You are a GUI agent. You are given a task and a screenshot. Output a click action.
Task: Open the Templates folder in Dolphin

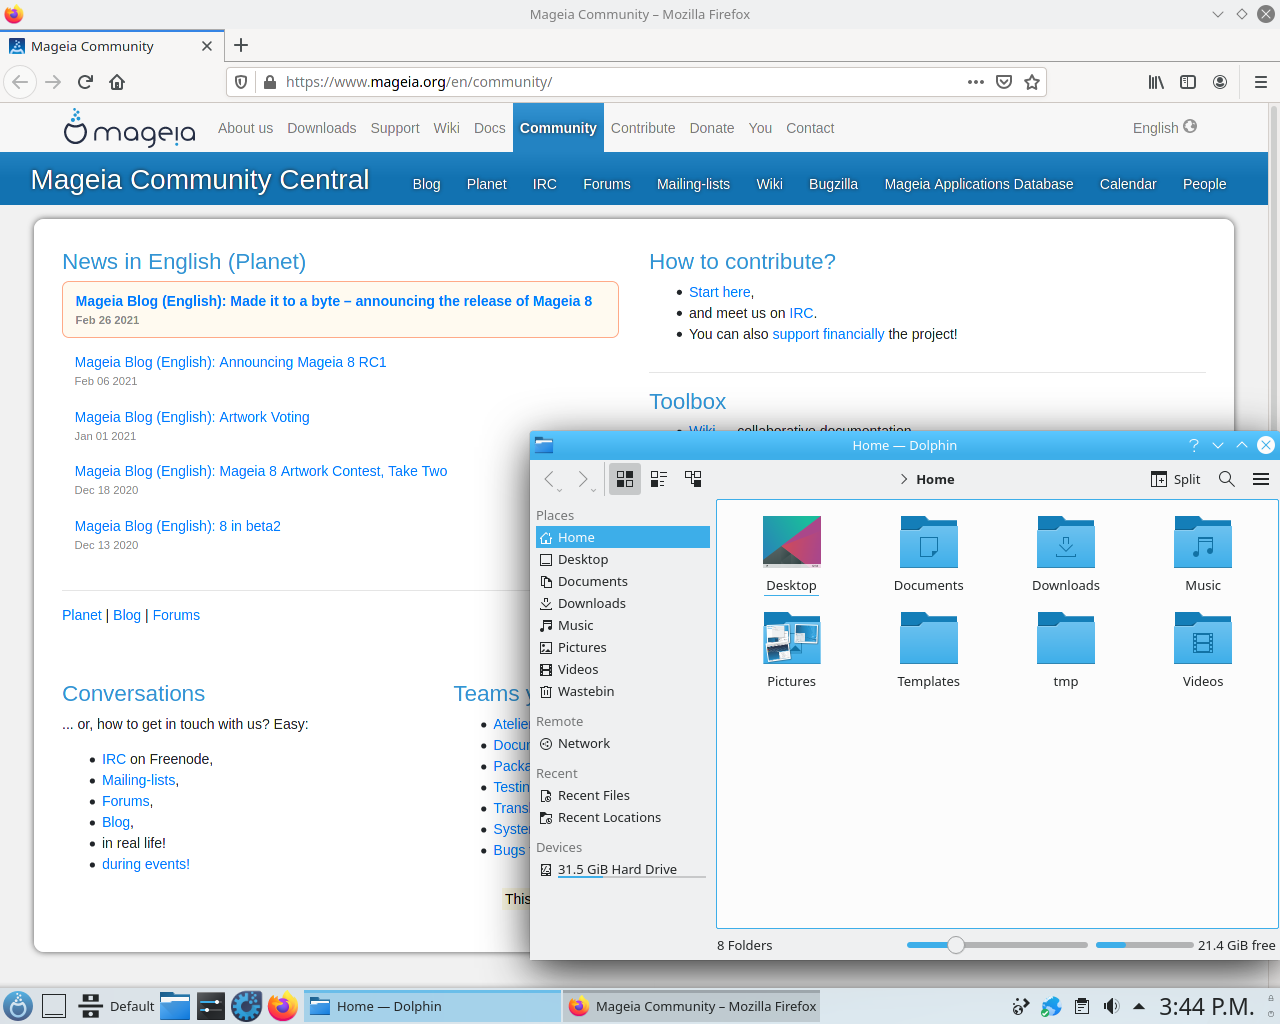(928, 638)
